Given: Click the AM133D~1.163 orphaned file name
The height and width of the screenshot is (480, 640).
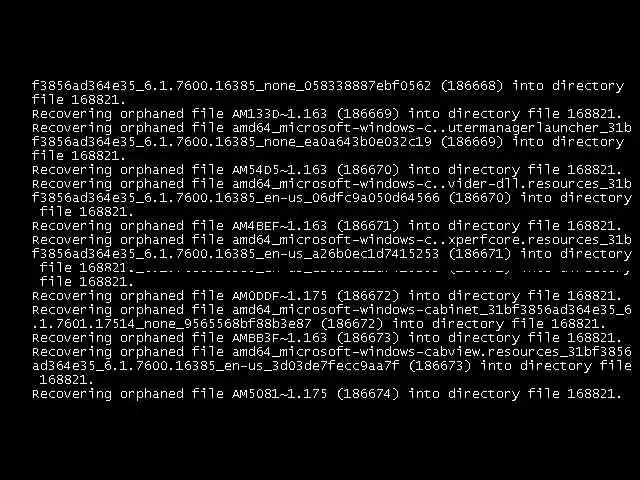Looking at the screenshot, I should tap(280, 113).
